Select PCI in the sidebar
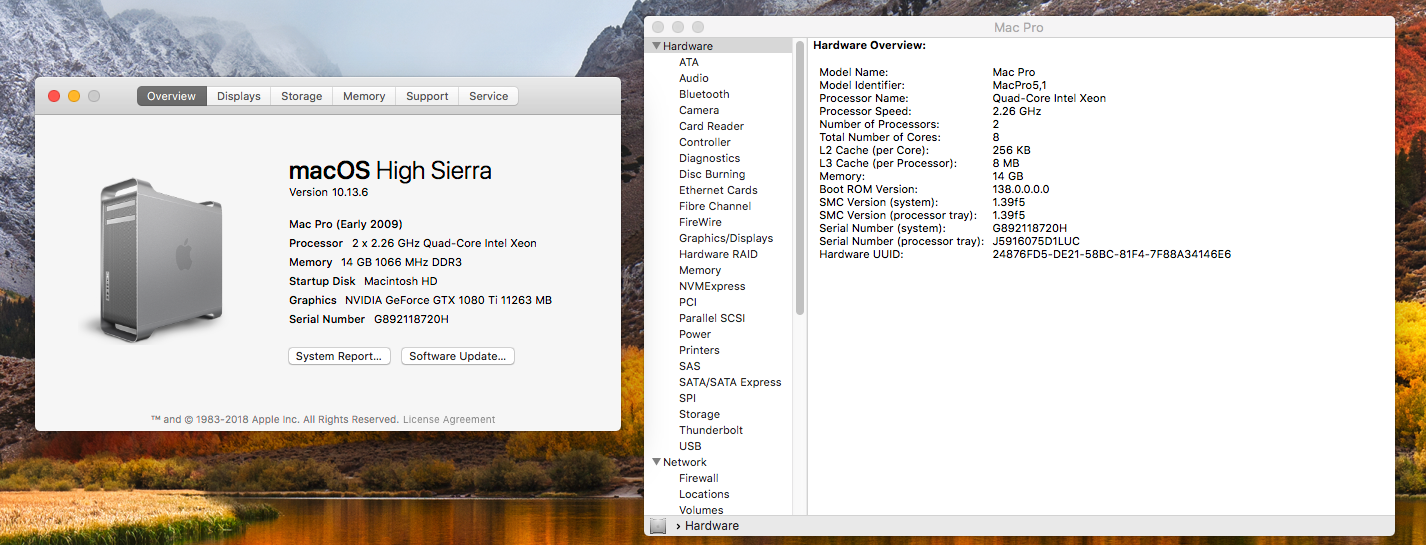This screenshot has width=1426, height=545. [688, 302]
